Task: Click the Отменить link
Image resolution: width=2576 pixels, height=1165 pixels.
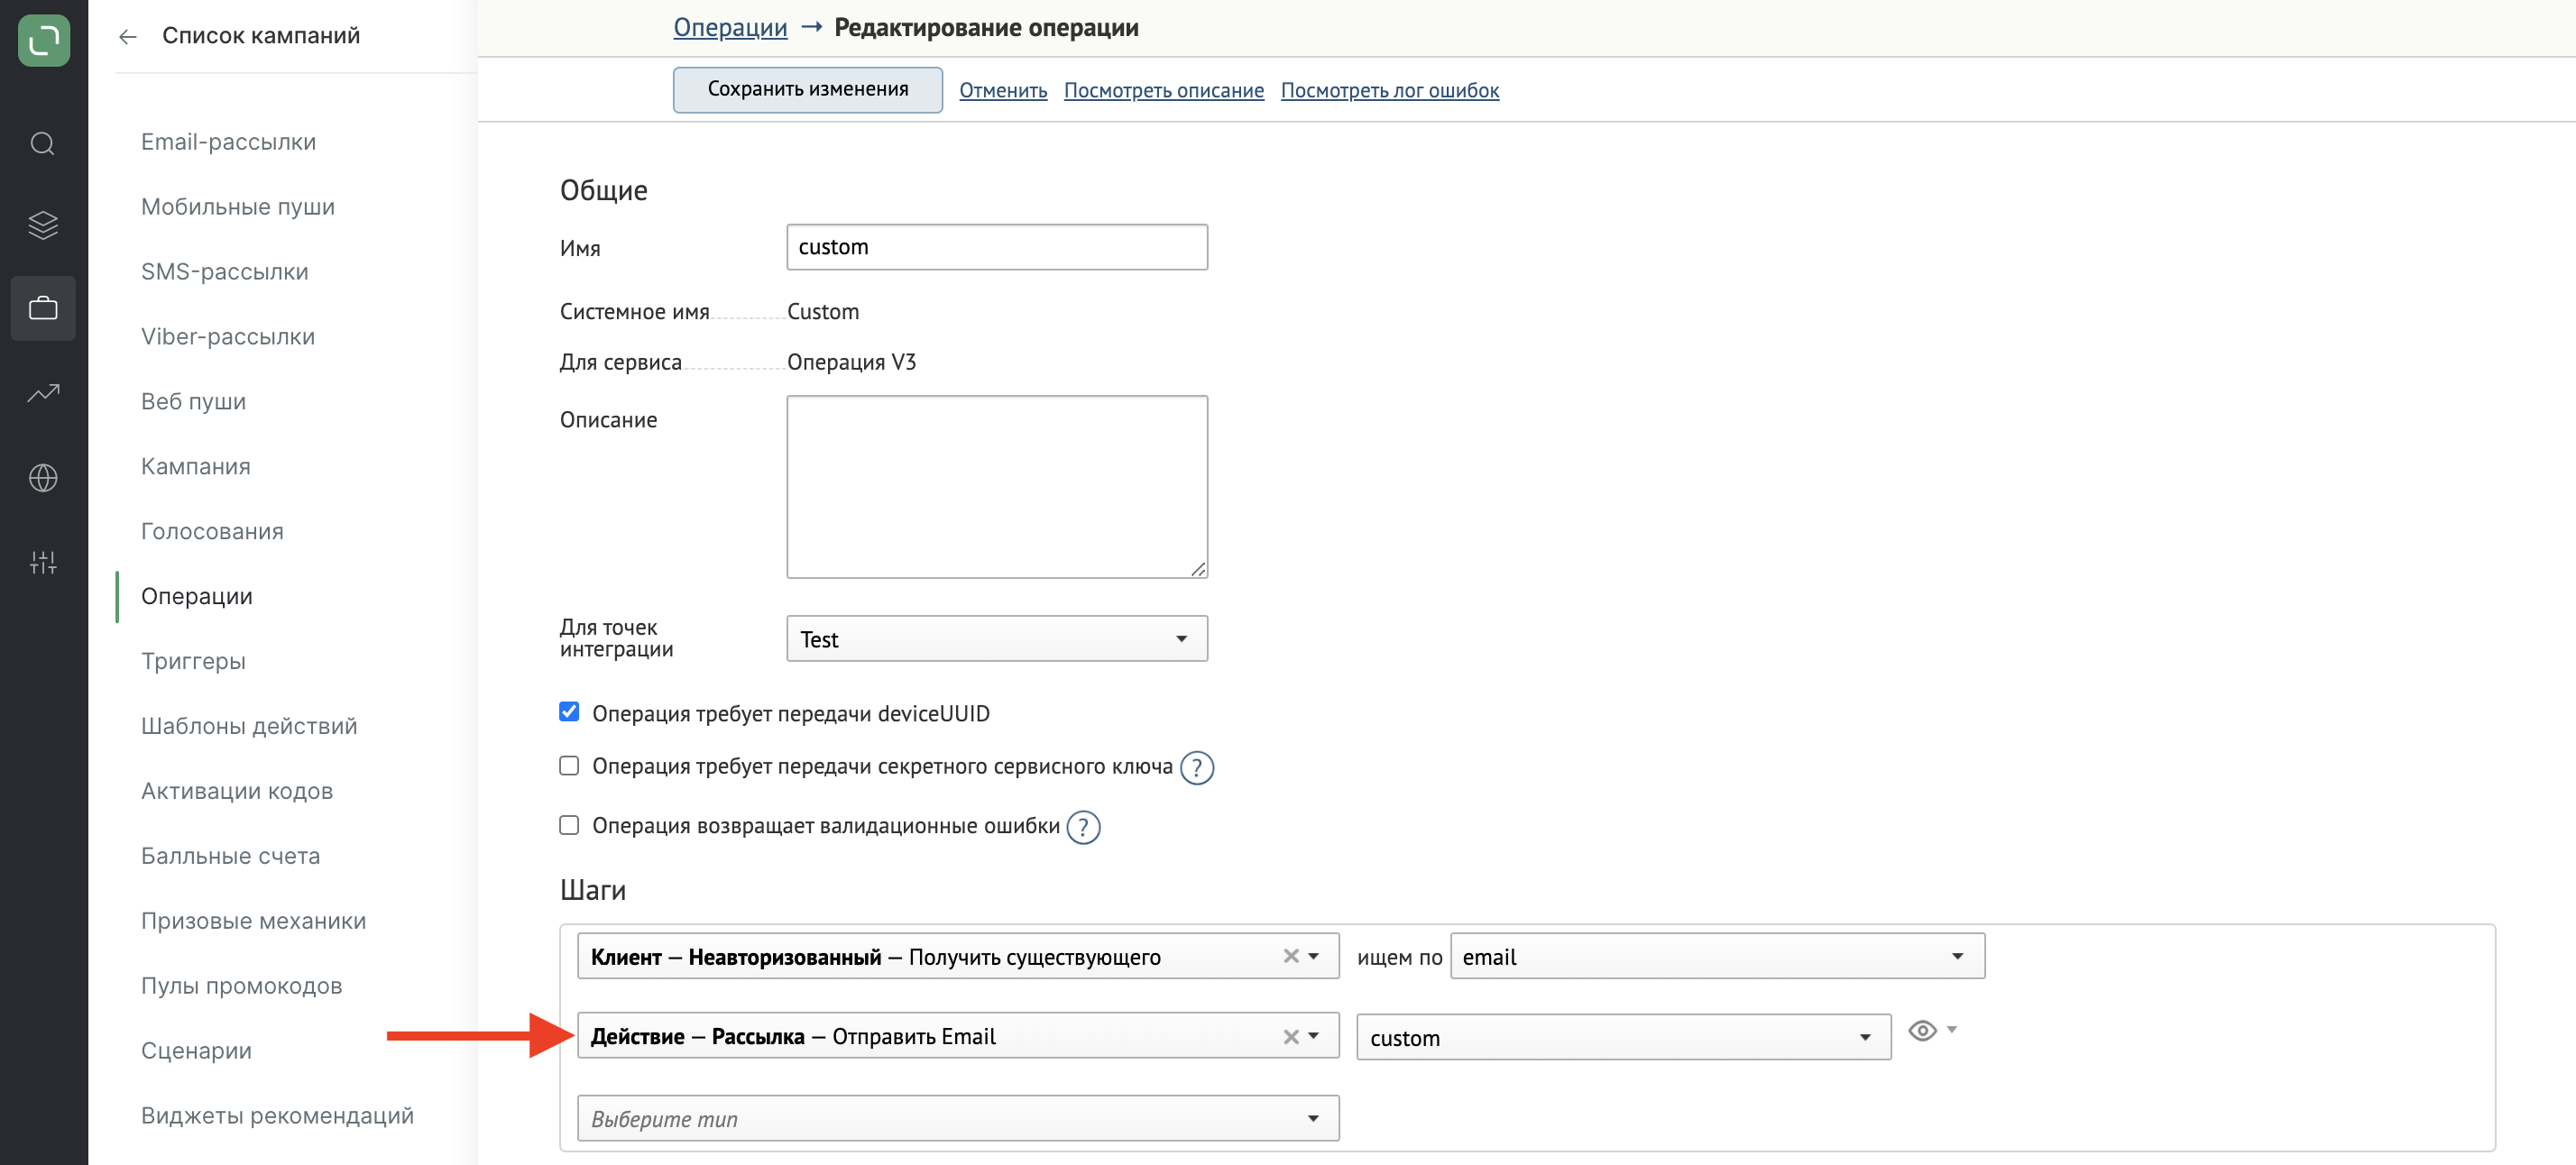Action: click(x=1003, y=91)
